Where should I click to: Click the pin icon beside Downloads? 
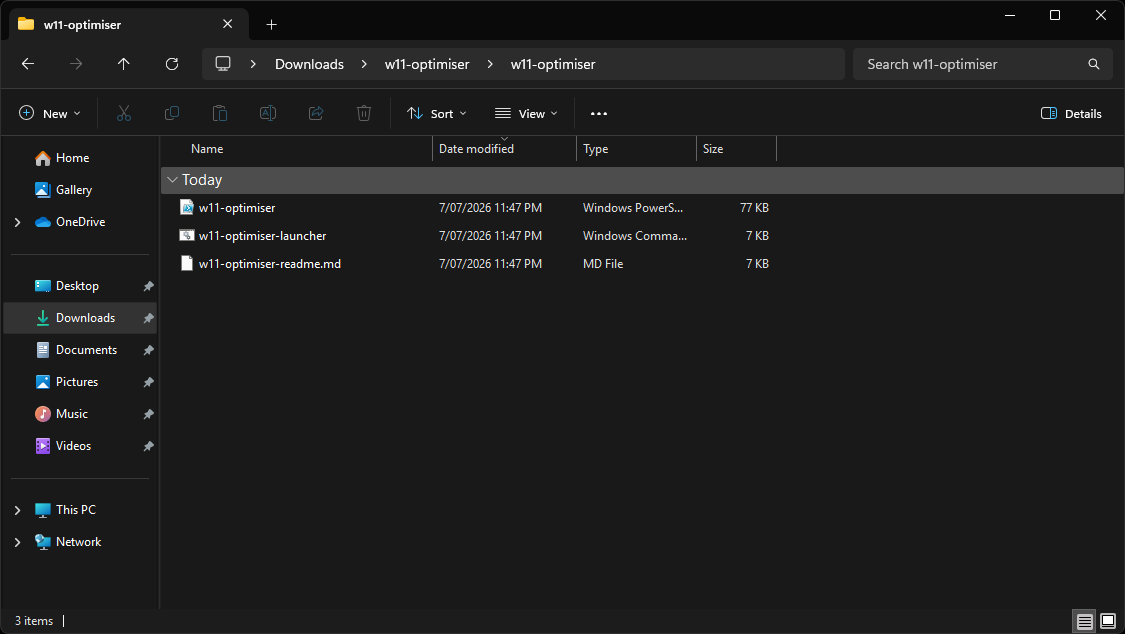coord(149,318)
